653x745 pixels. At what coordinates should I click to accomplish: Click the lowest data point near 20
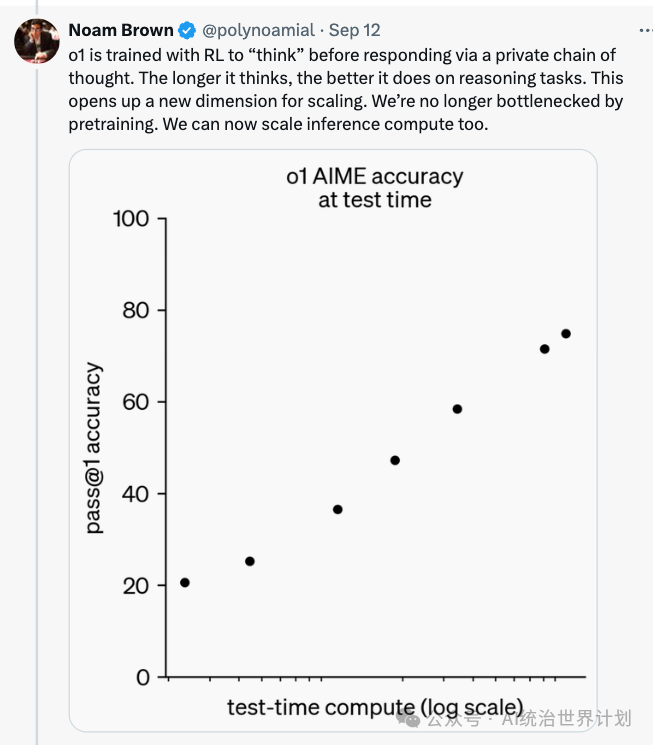coord(185,582)
